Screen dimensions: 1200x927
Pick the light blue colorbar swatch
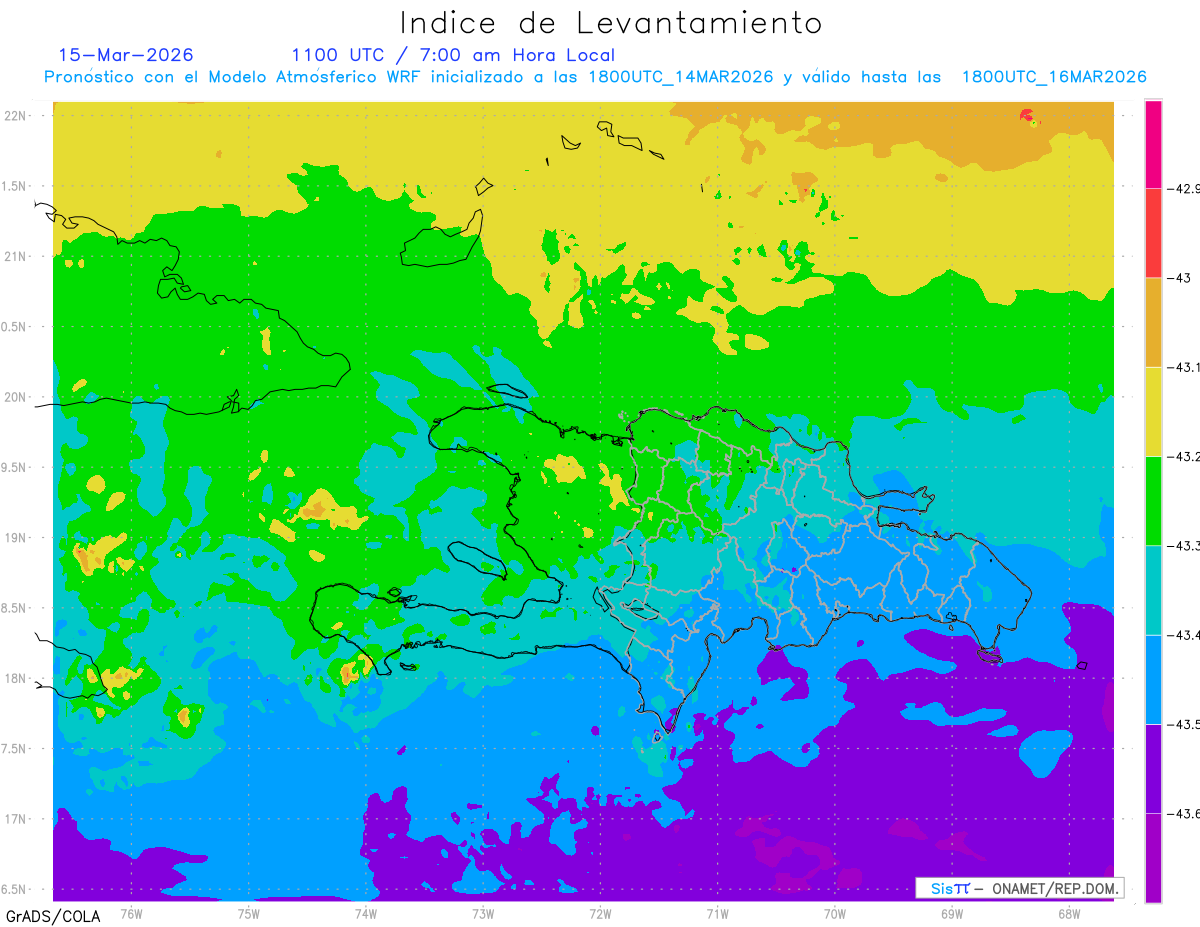pyautogui.click(x=1153, y=679)
